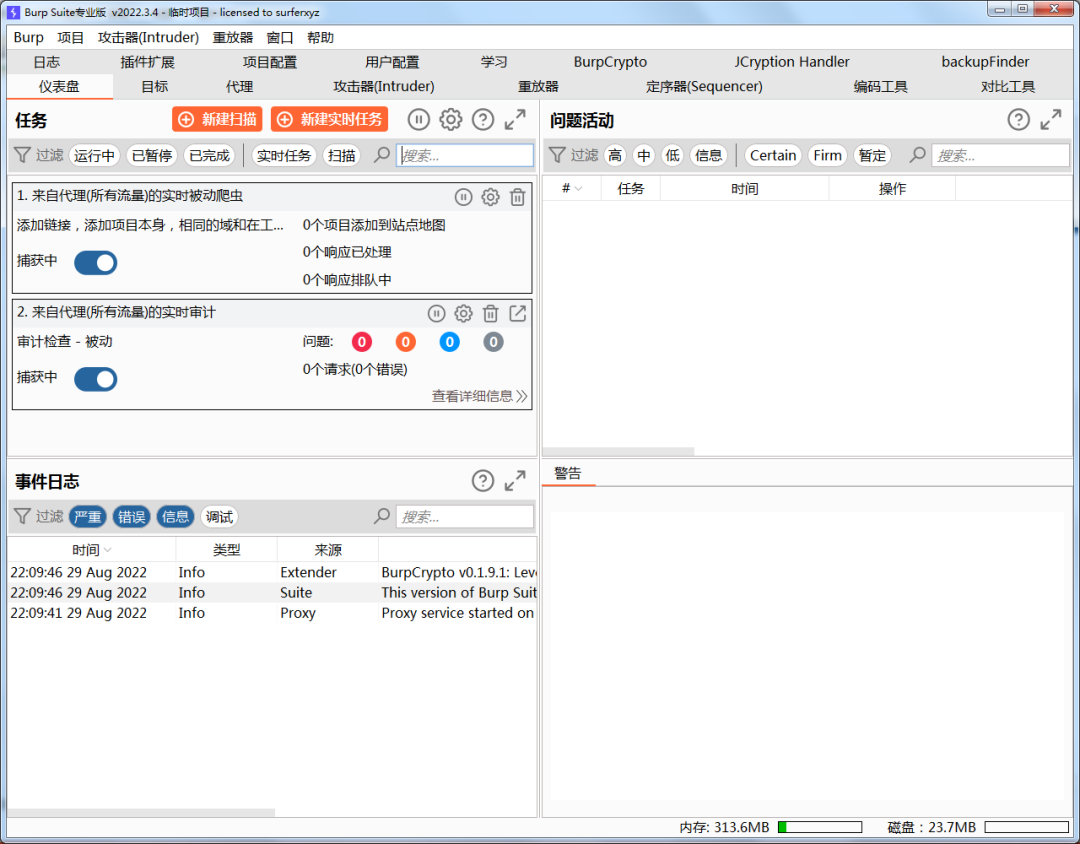Image resolution: width=1080 pixels, height=844 pixels.
Task: Toggle the 错误 event log filter
Action: point(132,517)
